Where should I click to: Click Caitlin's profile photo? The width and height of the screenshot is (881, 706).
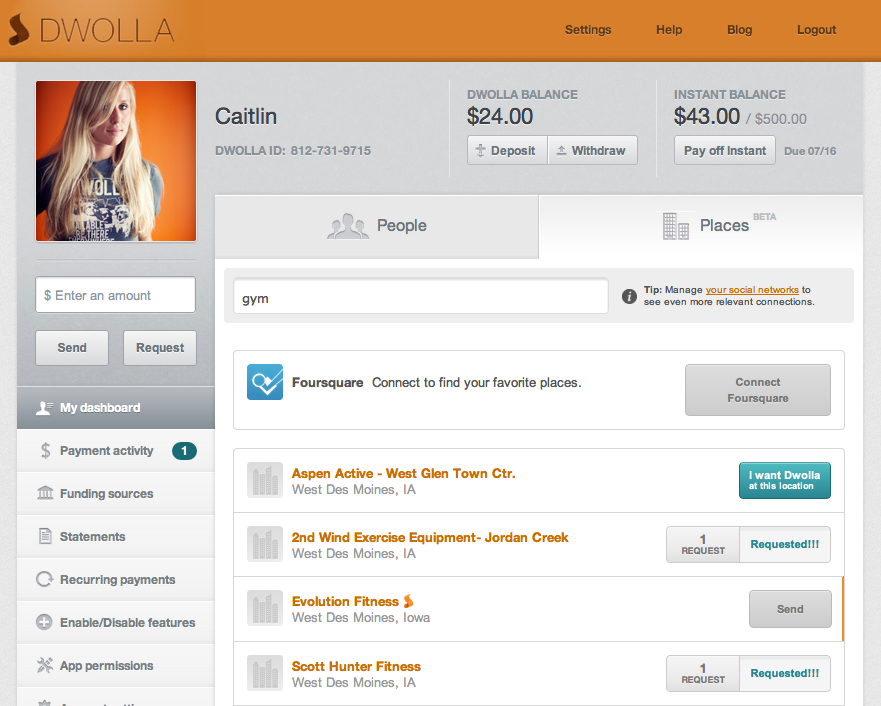[x=116, y=161]
